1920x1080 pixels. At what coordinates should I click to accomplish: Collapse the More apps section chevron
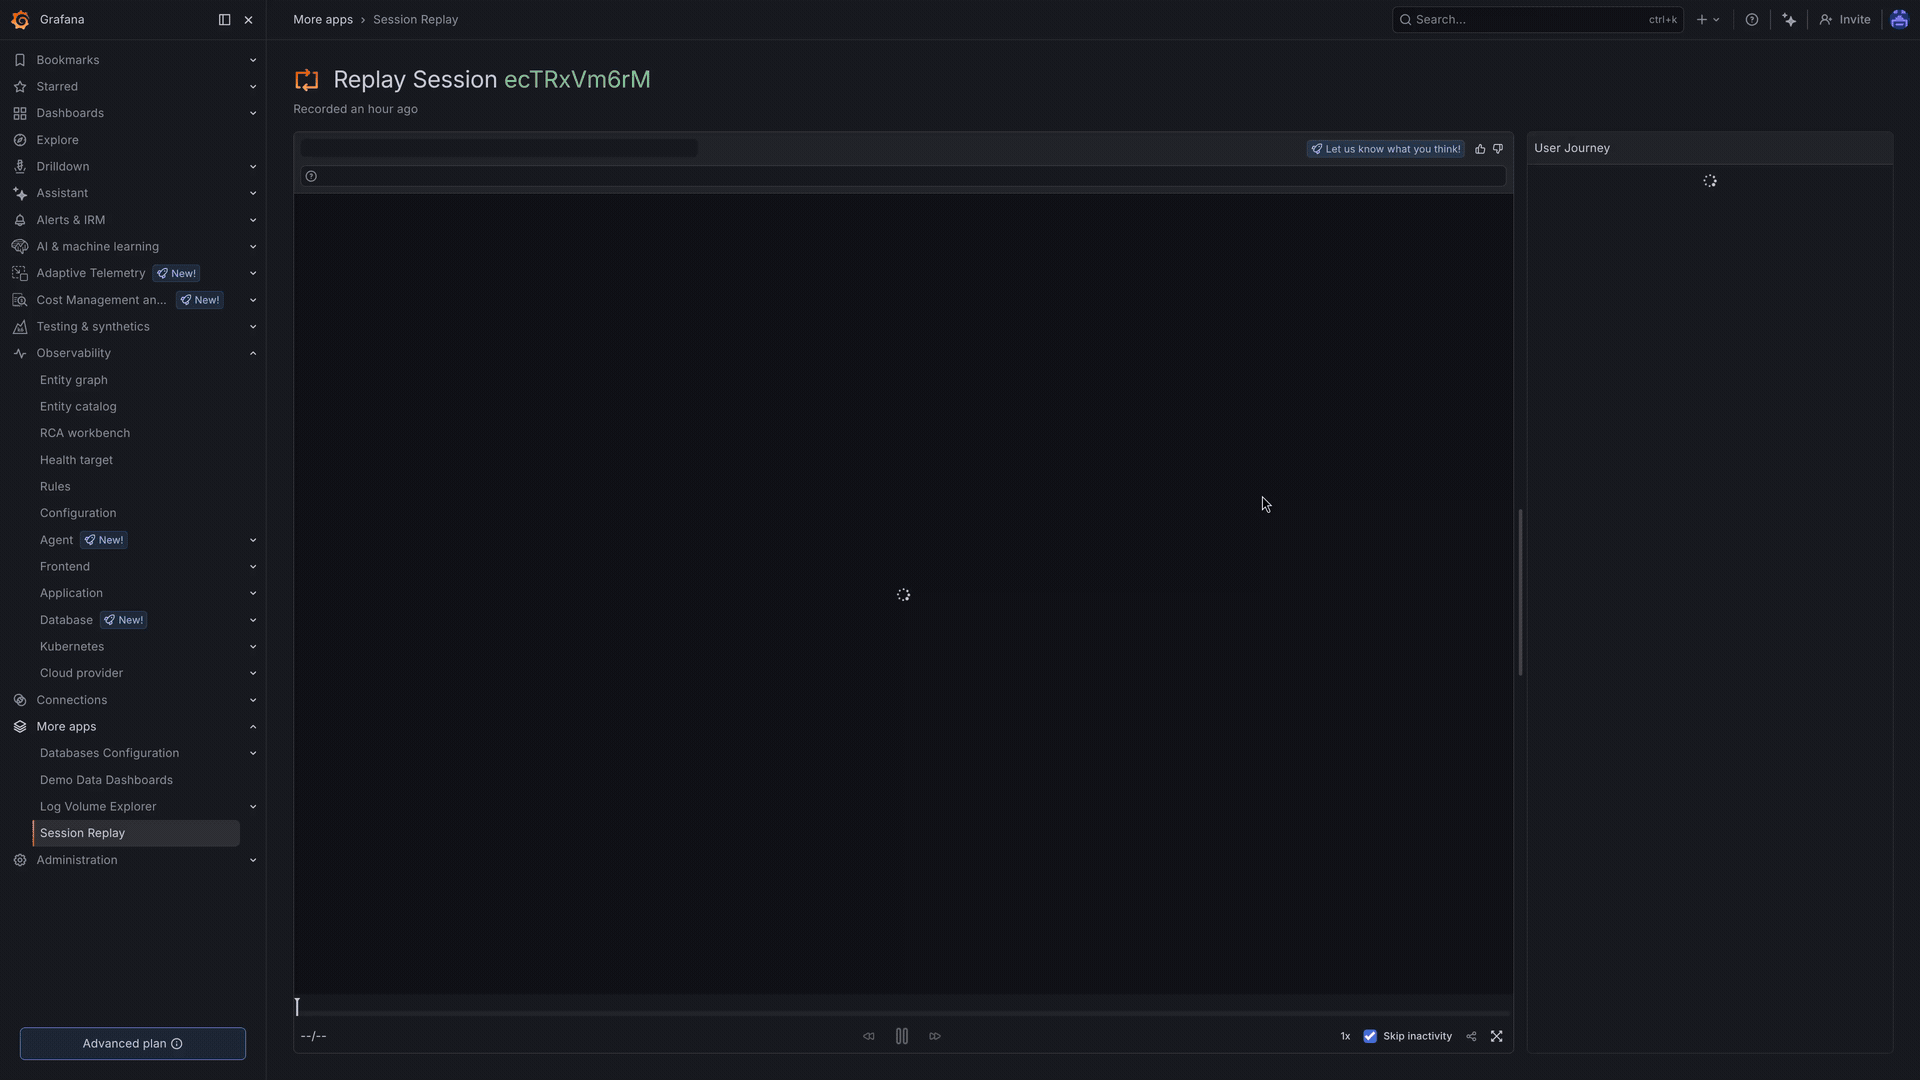pyautogui.click(x=253, y=727)
